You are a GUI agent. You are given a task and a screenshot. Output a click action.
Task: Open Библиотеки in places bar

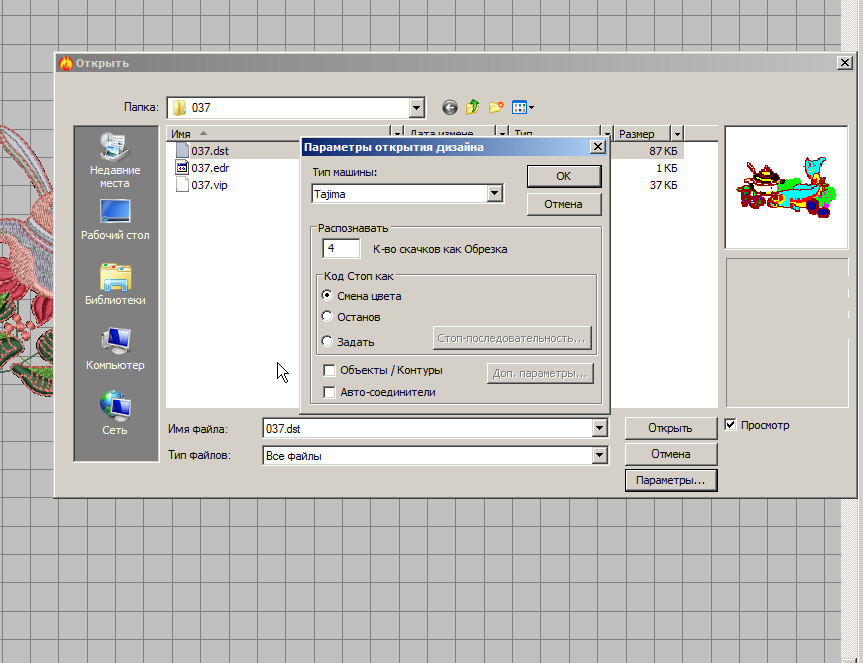(x=115, y=284)
